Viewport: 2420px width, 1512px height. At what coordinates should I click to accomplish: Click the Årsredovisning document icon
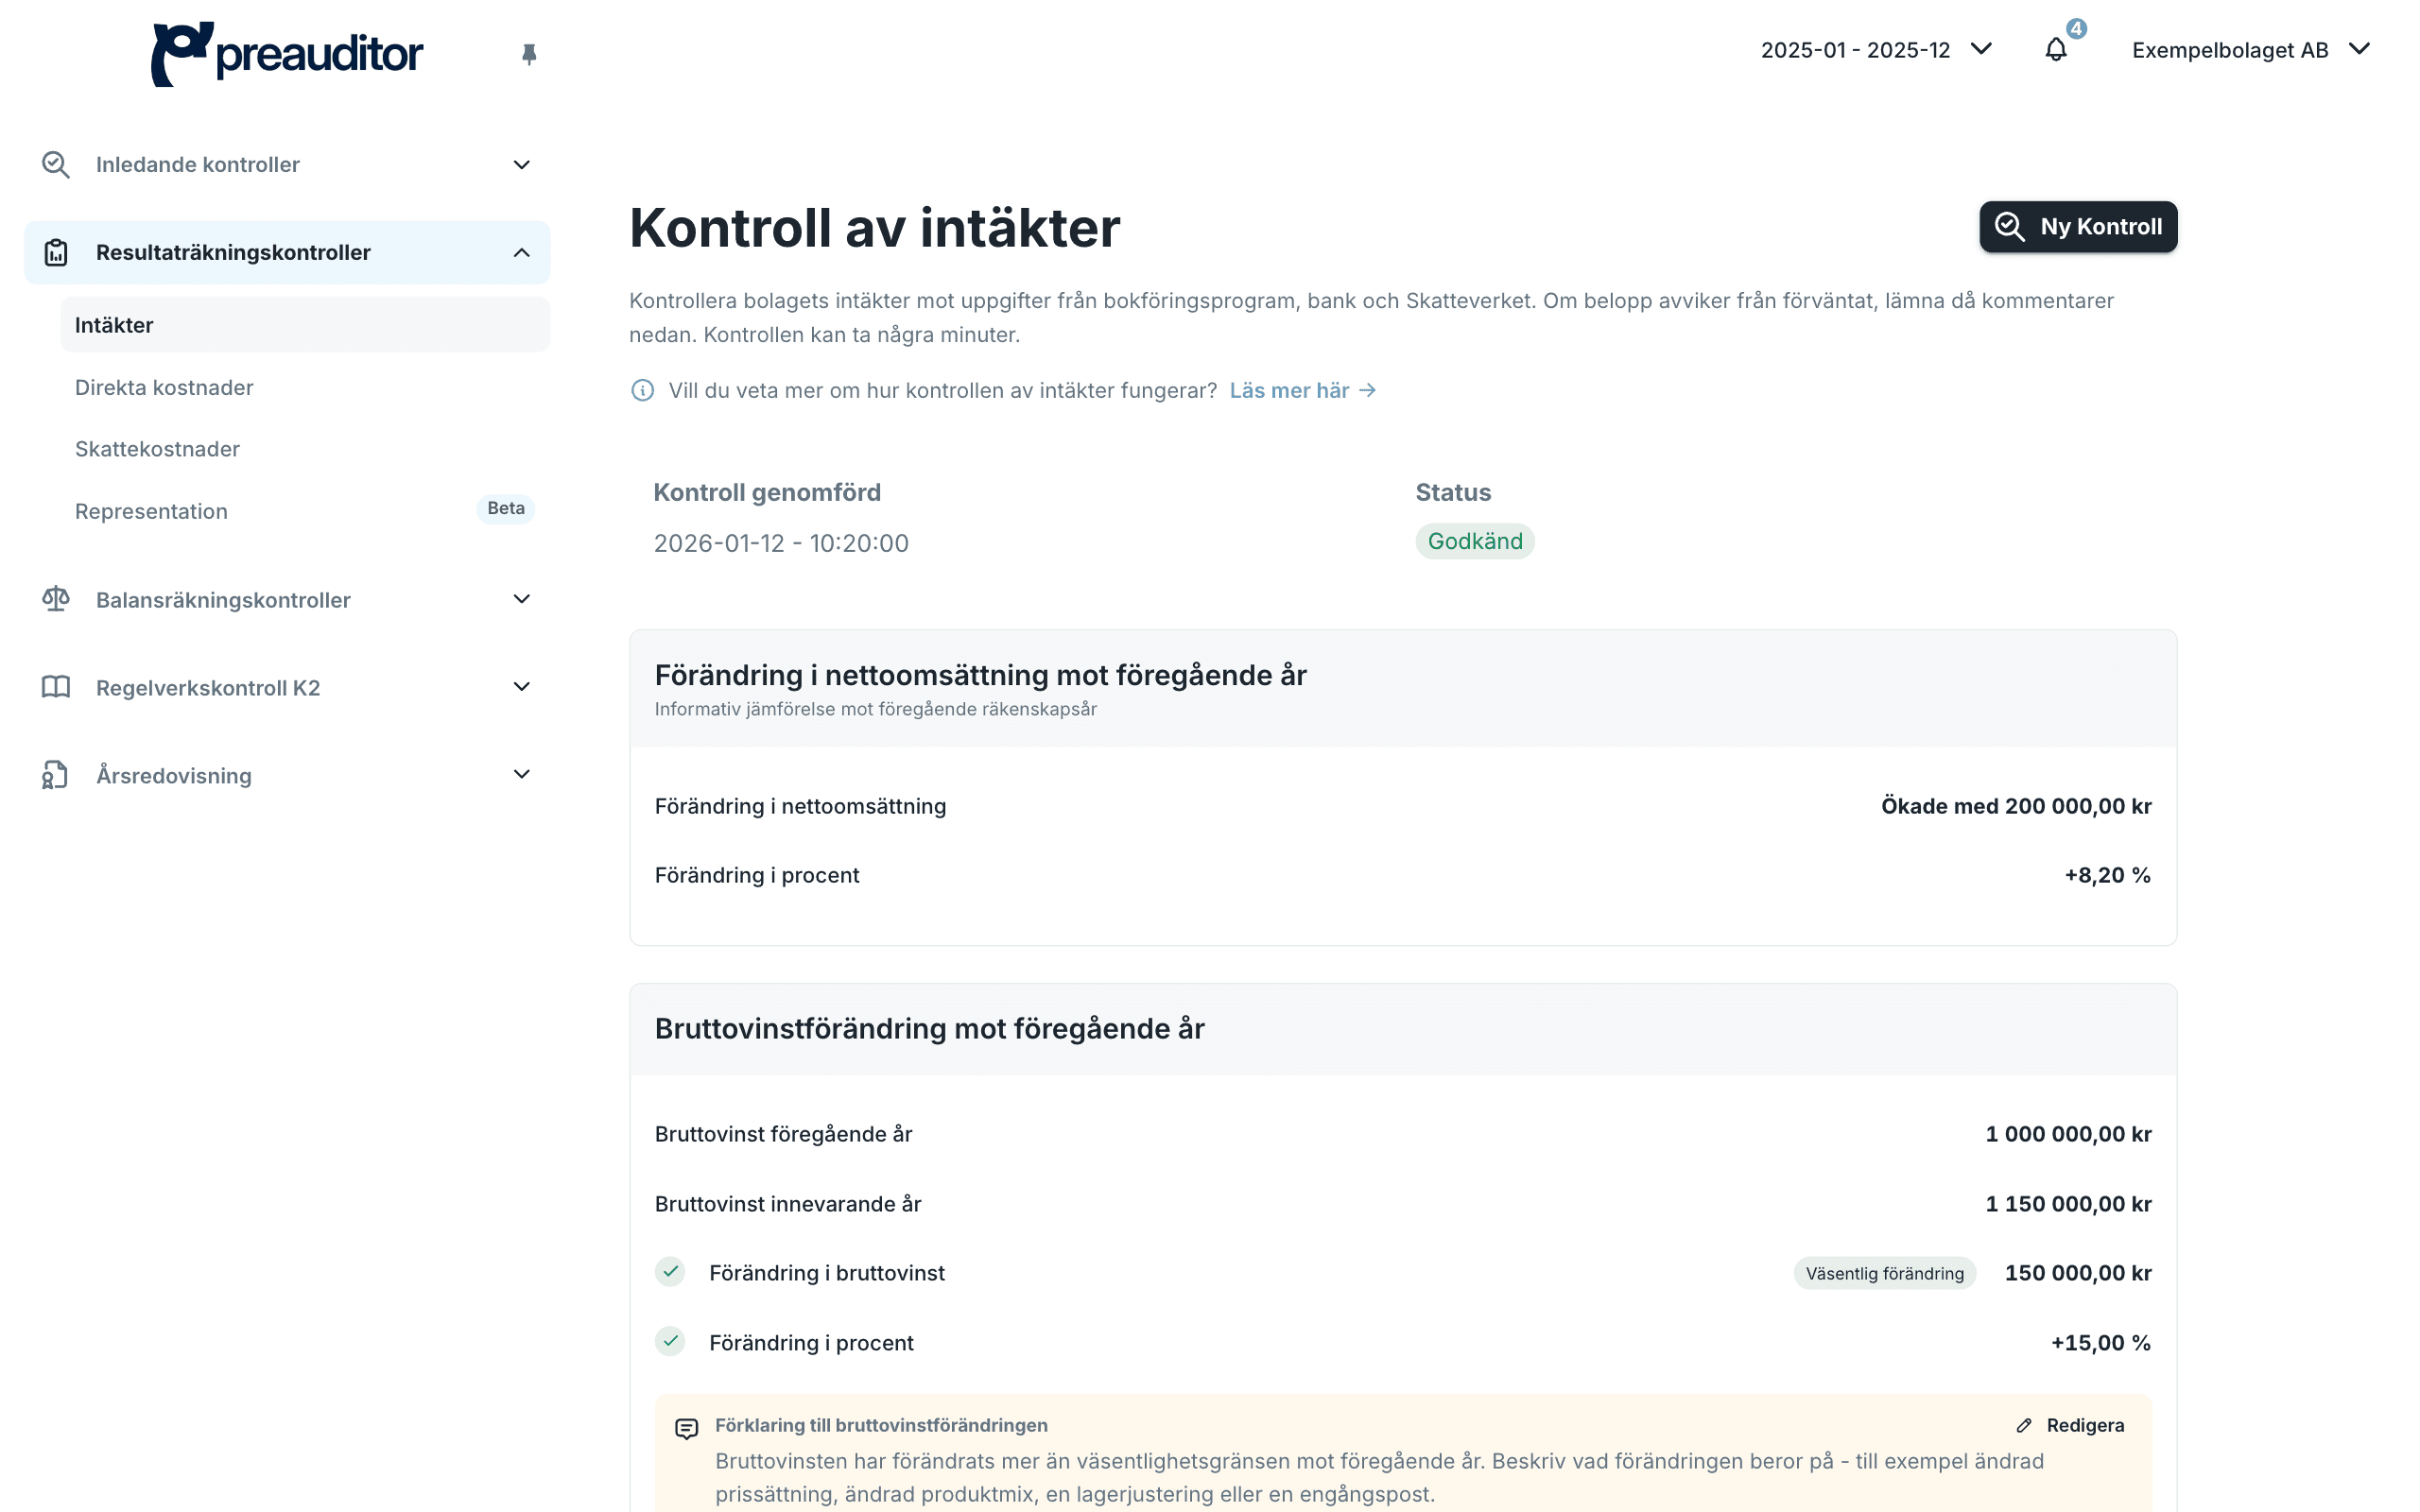(x=56, y=775)
